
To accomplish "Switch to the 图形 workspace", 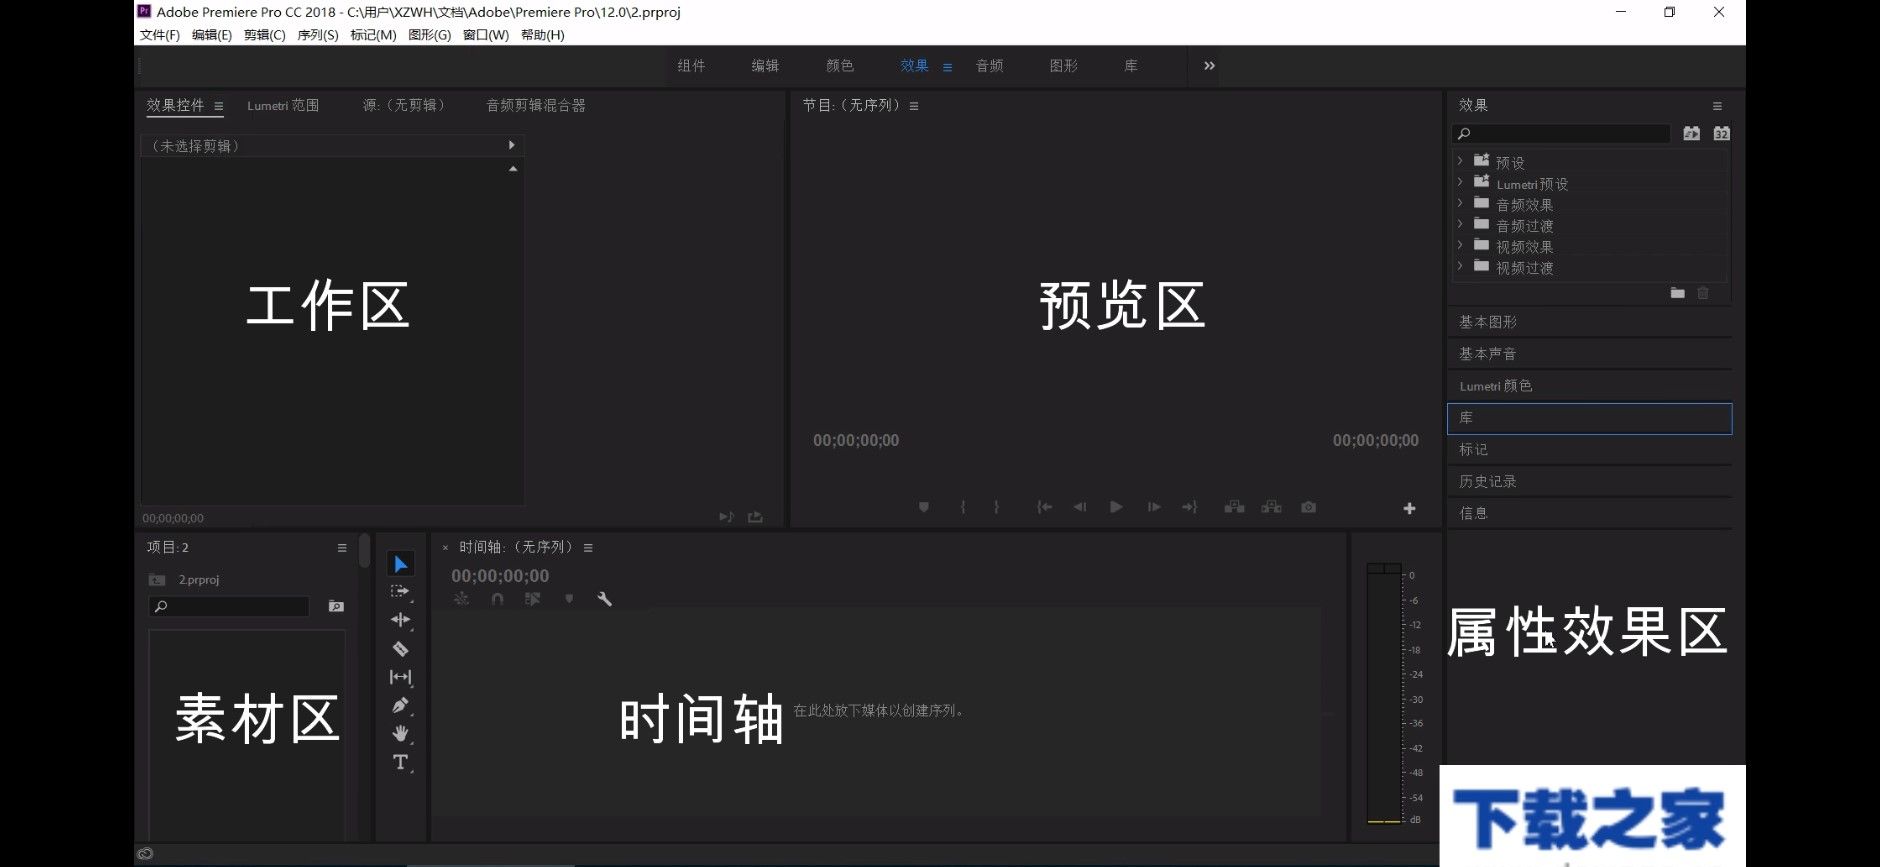I will [1064, 66].
